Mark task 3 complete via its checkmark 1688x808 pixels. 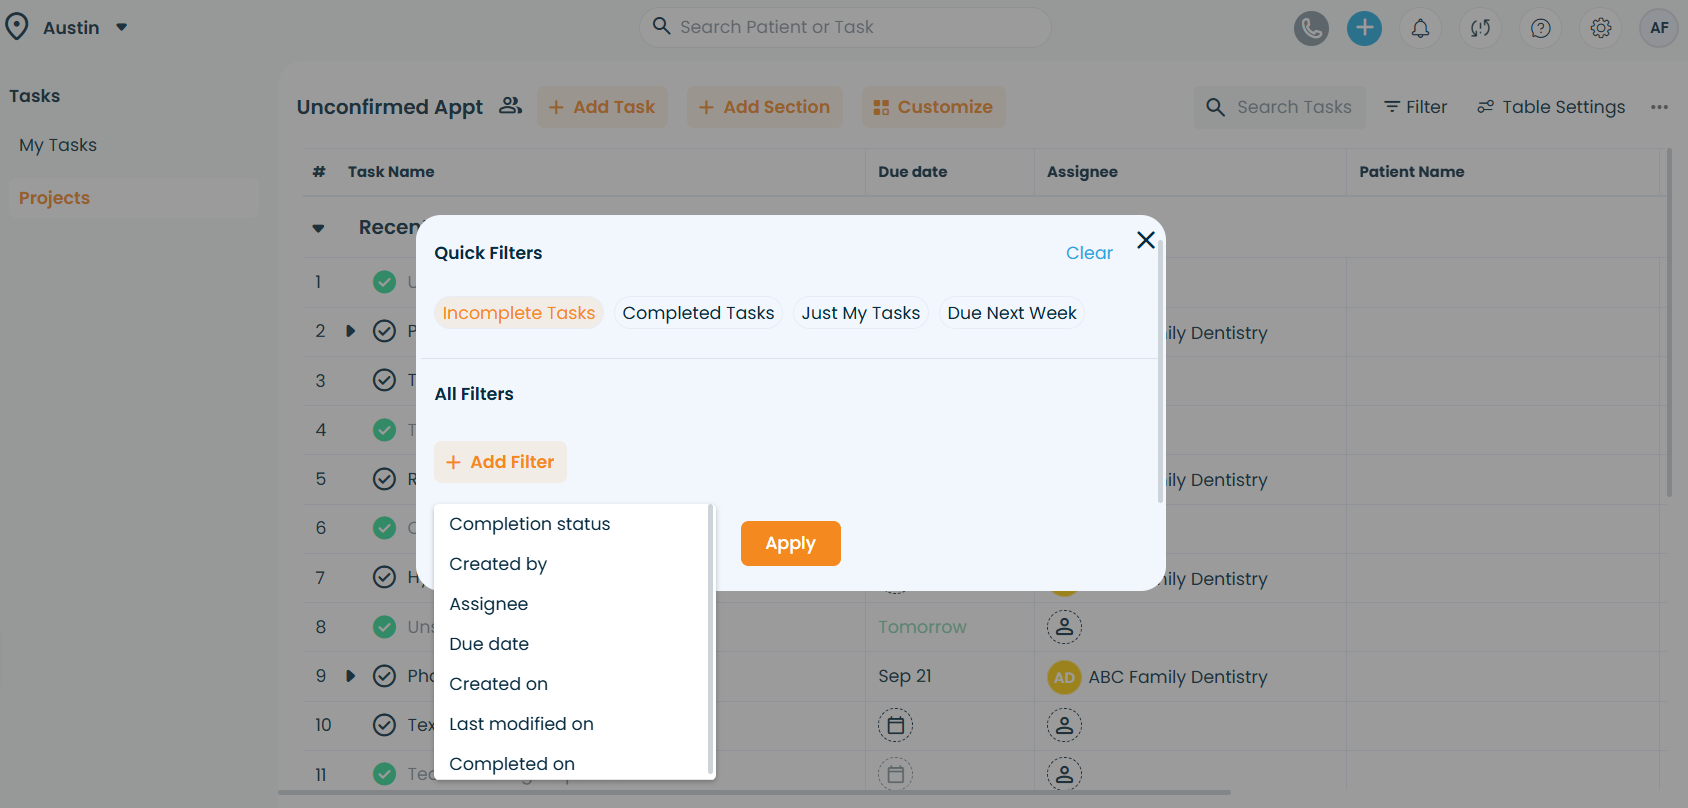pyautogui.click(x=384, y=380)
